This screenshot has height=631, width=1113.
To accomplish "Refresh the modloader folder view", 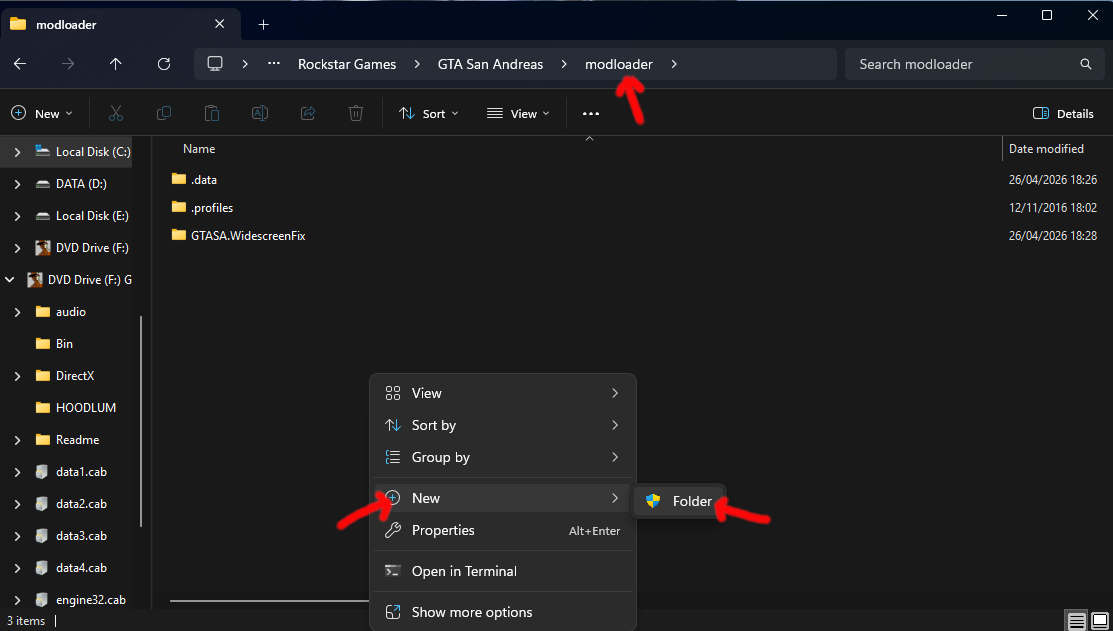I will pos(164,64).
